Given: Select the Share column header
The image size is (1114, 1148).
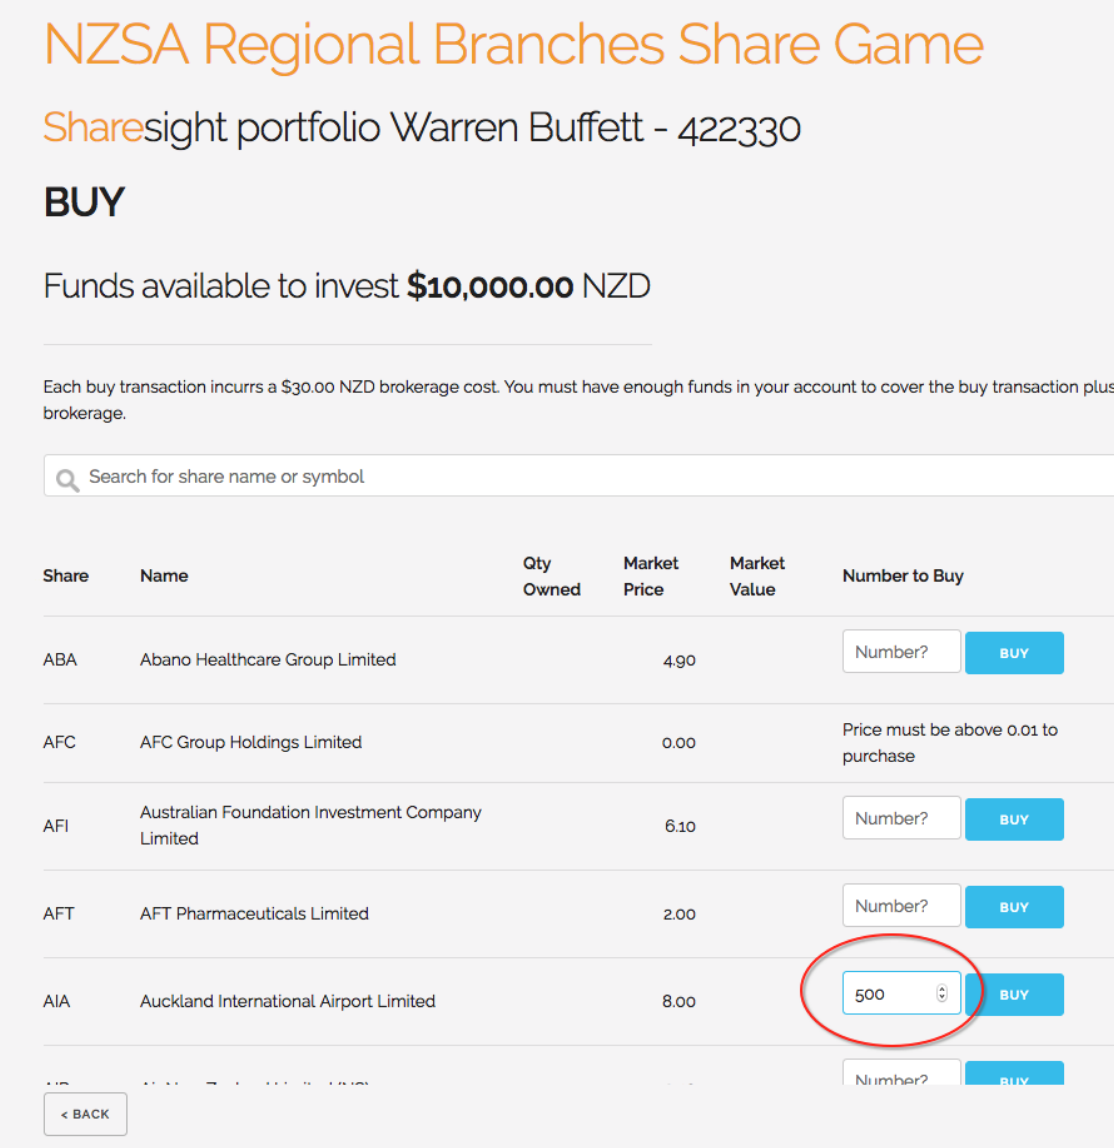Looking at the screenshot, I should click(66, 576).
